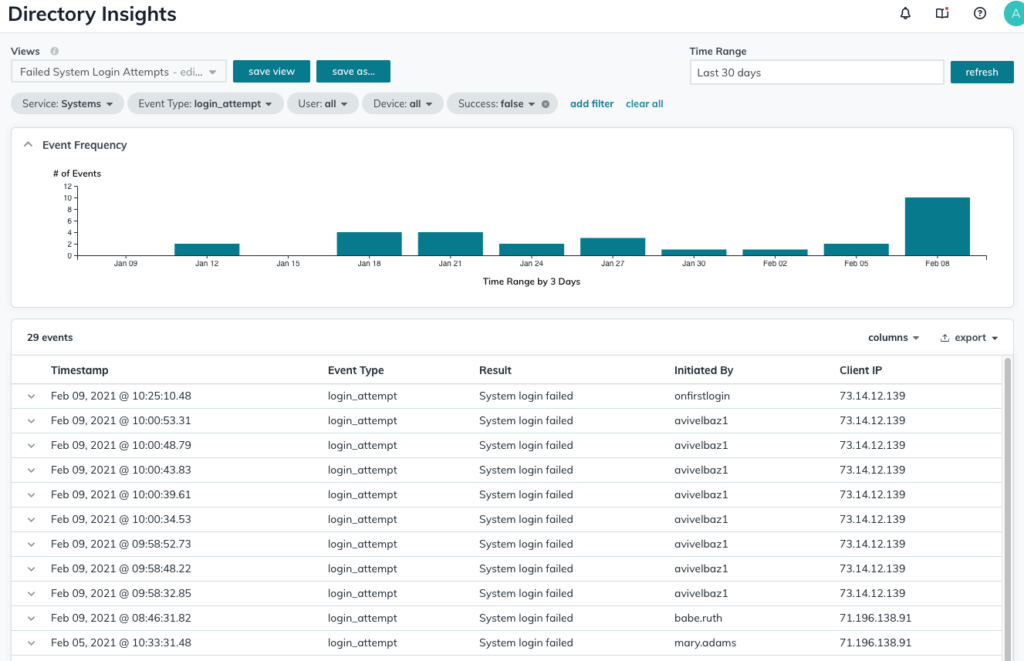Open notifications via the bell icon
This screenshot has height=661, width=1024.
pos(903,13)
